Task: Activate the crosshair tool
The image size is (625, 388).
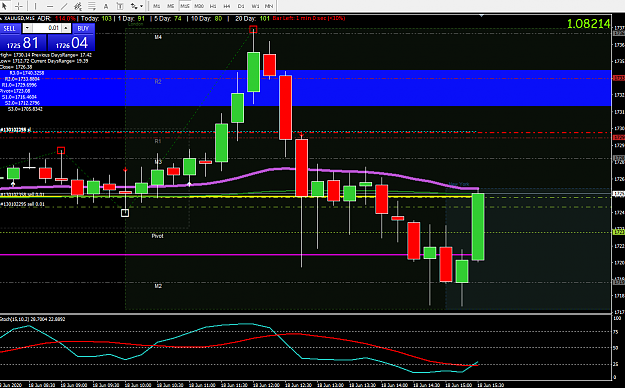Action: click(x=19, y=6)
